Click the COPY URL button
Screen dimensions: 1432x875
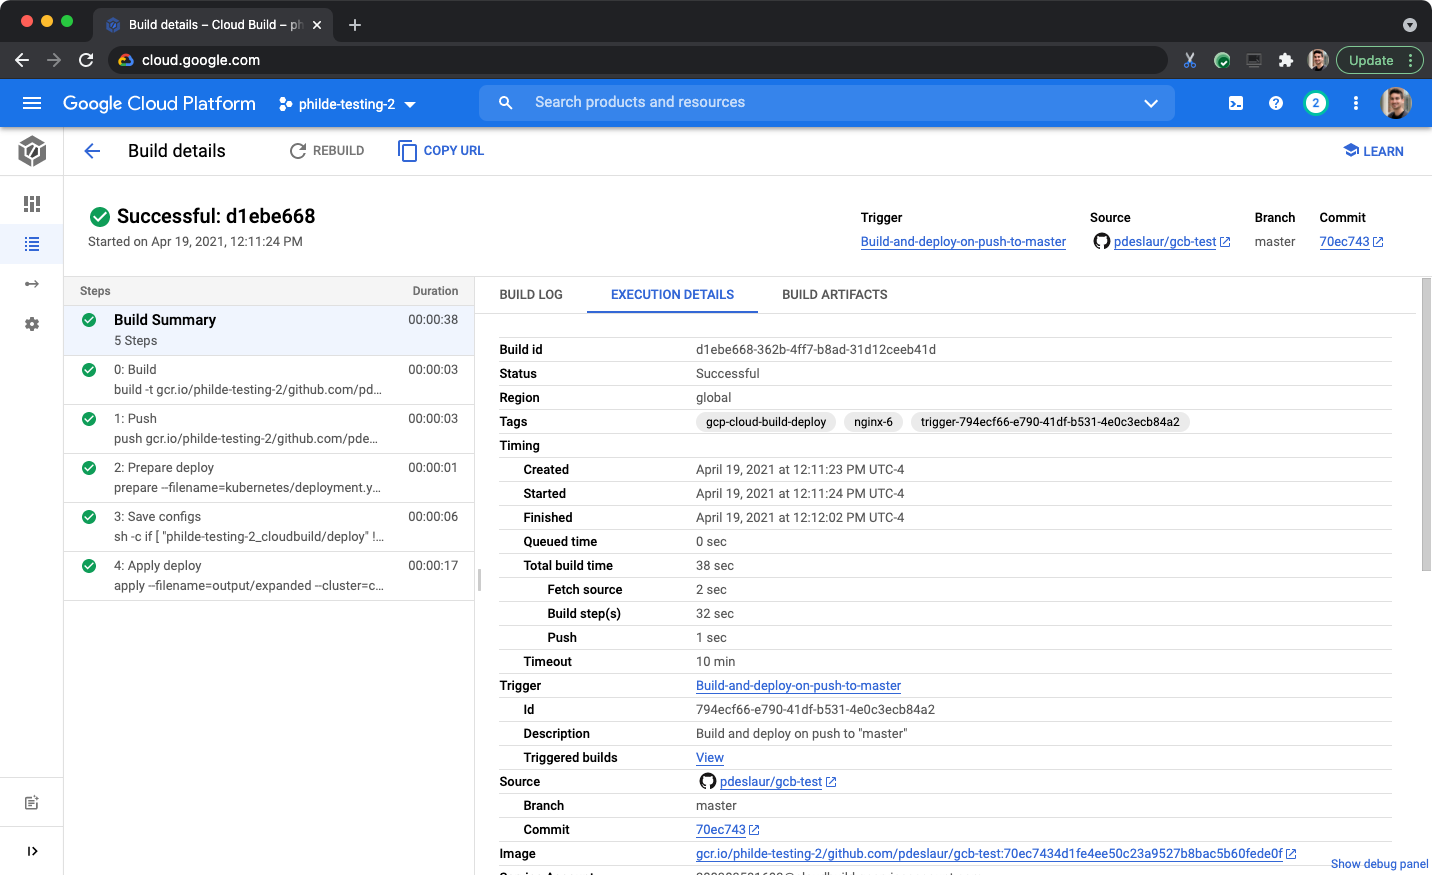tap(441, 151)
